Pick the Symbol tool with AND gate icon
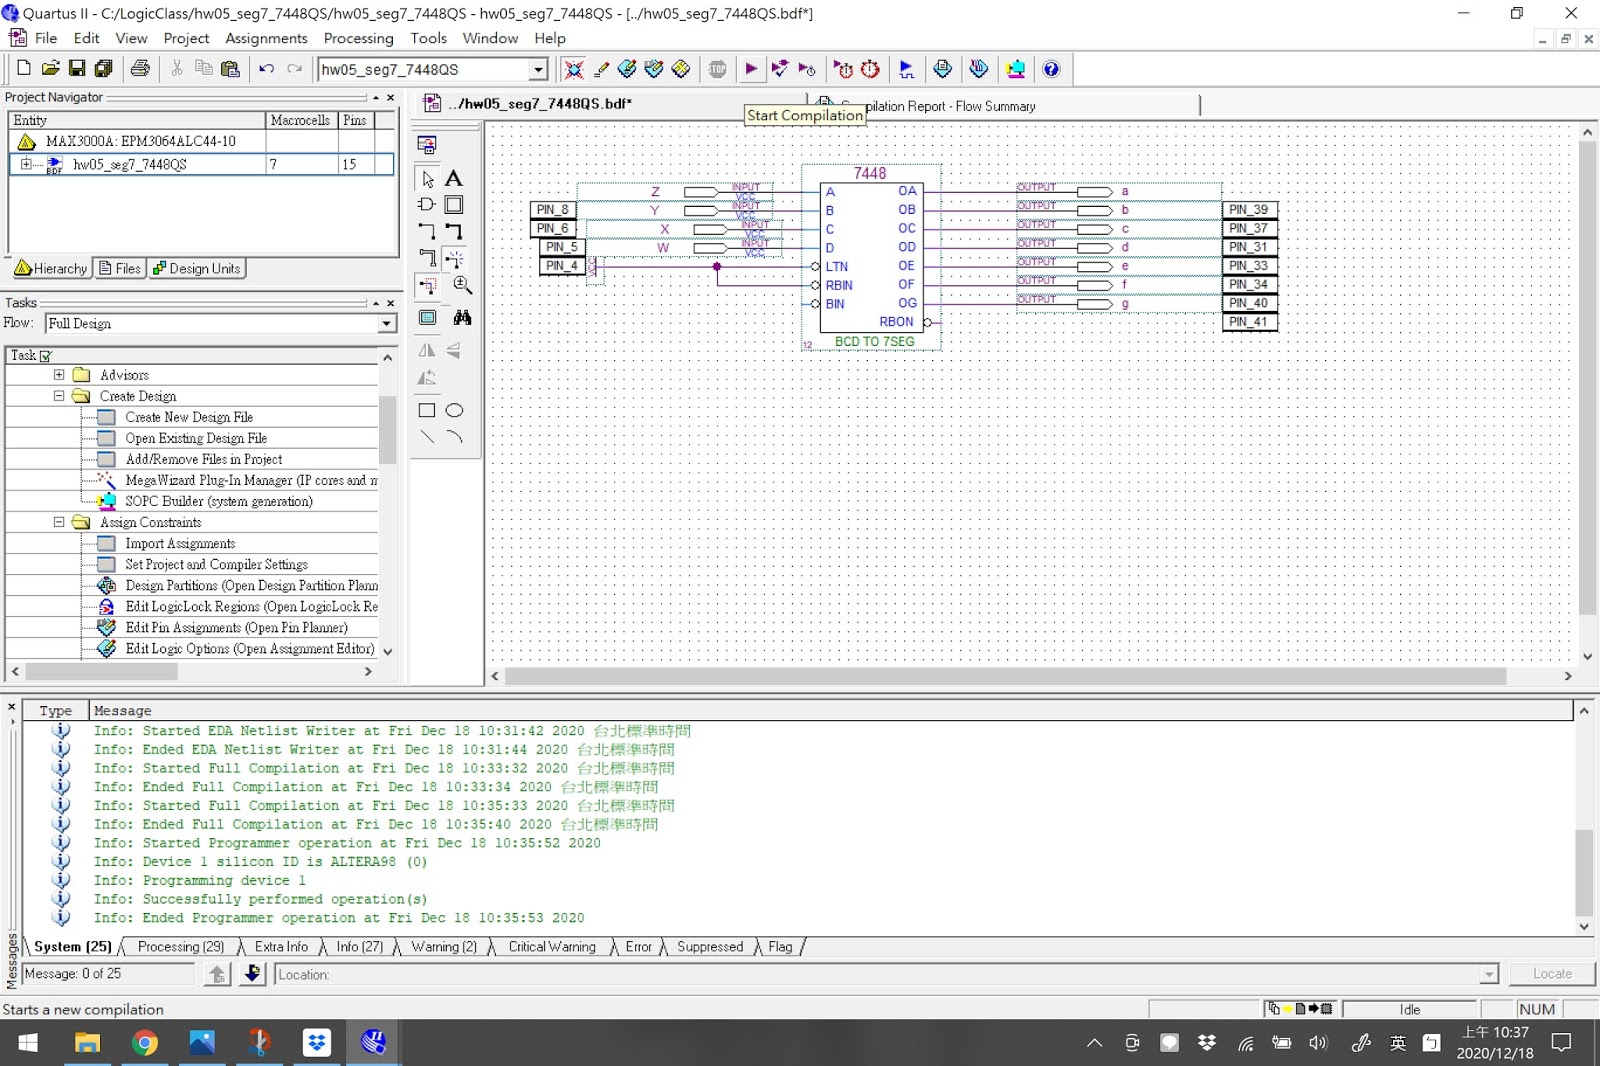1600x1066 pixels. point(427,204)
